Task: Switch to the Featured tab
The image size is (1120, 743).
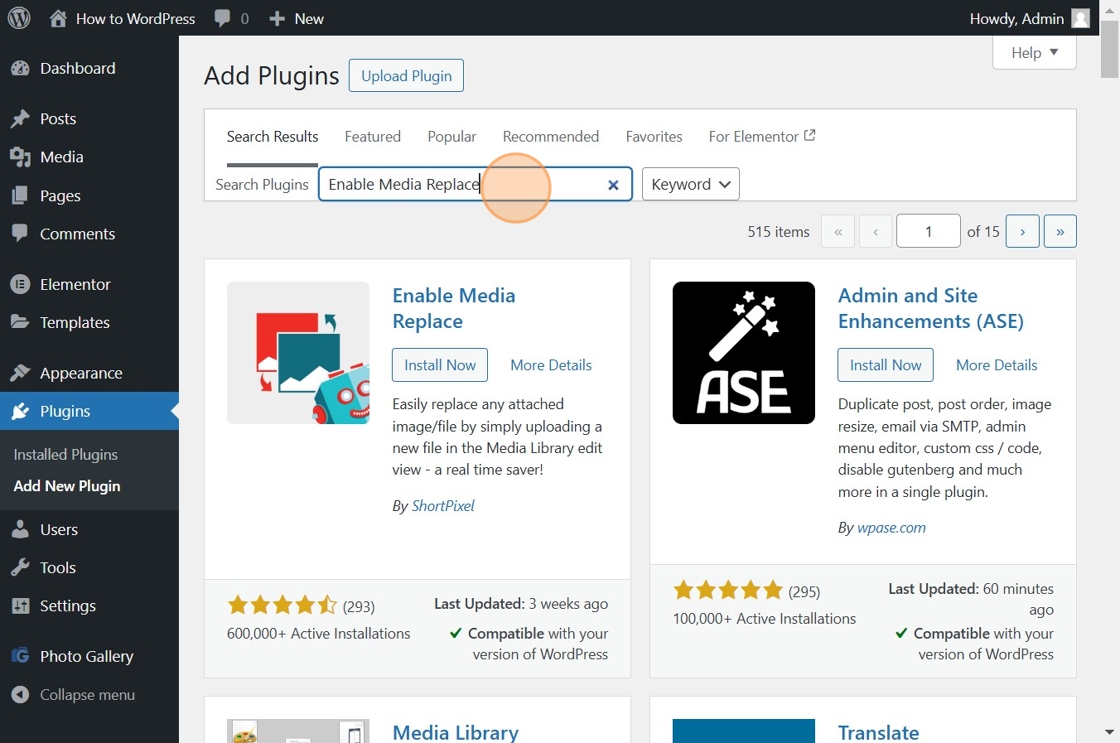Action: click(x=372, y=136)
